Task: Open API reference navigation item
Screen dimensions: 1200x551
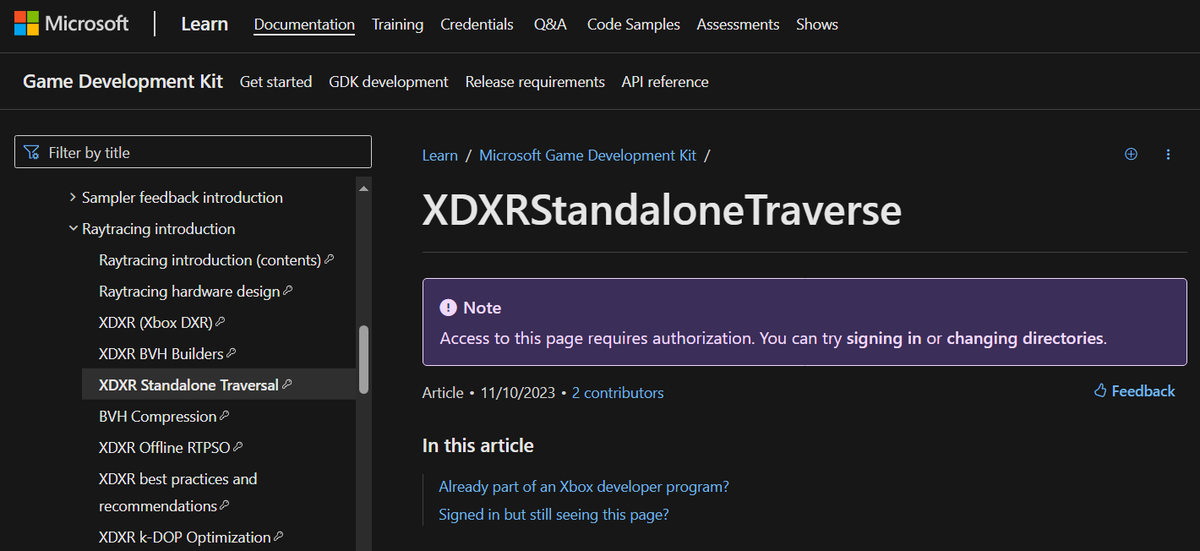Action: 665,82
